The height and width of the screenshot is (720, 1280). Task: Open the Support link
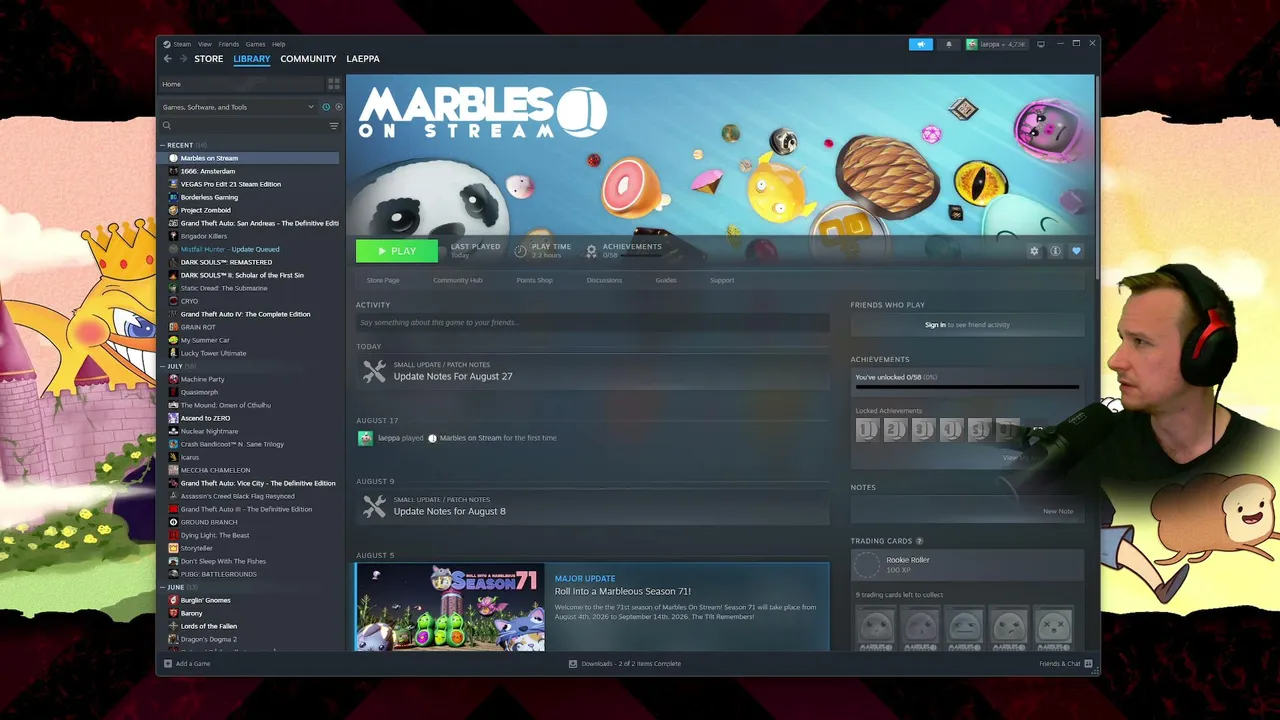point(722,280)
